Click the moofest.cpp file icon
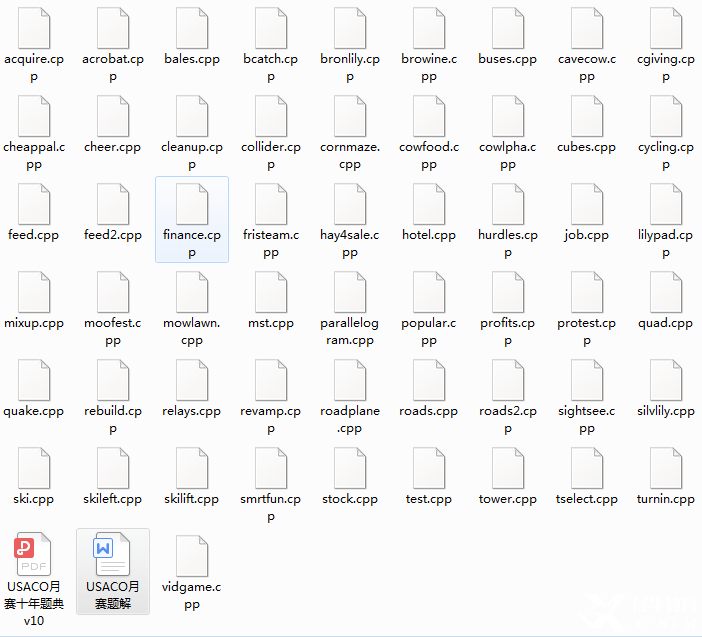This screenshot has height=637, width=702. [112, 292]
